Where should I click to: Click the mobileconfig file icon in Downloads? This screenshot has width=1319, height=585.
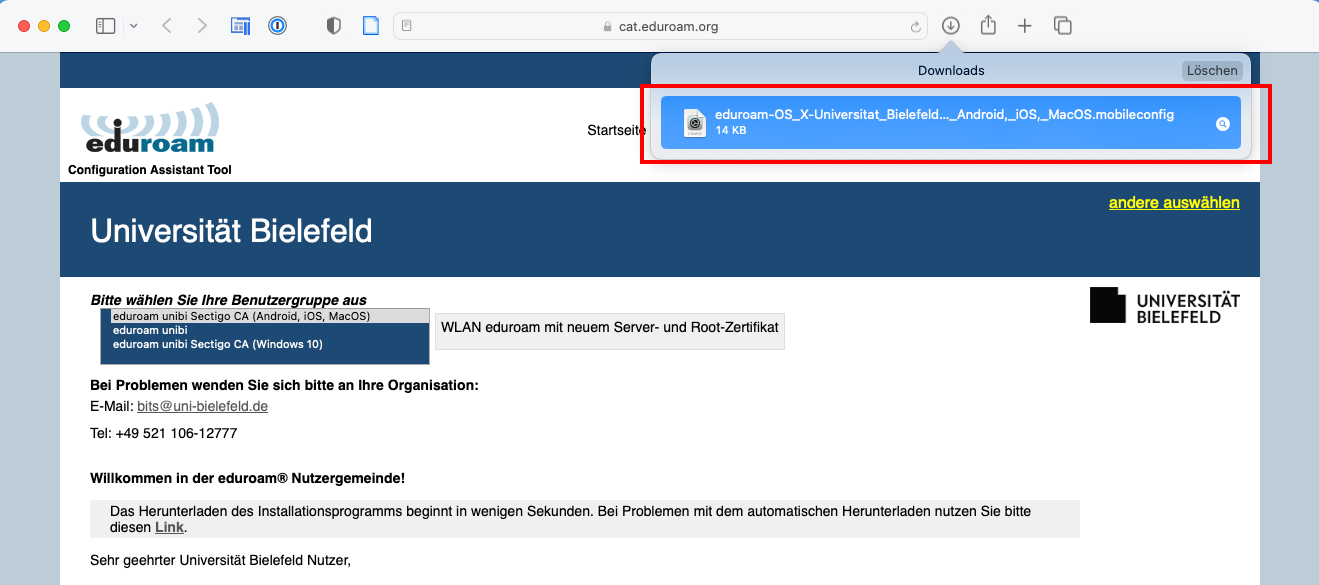[x=695, y=123]
